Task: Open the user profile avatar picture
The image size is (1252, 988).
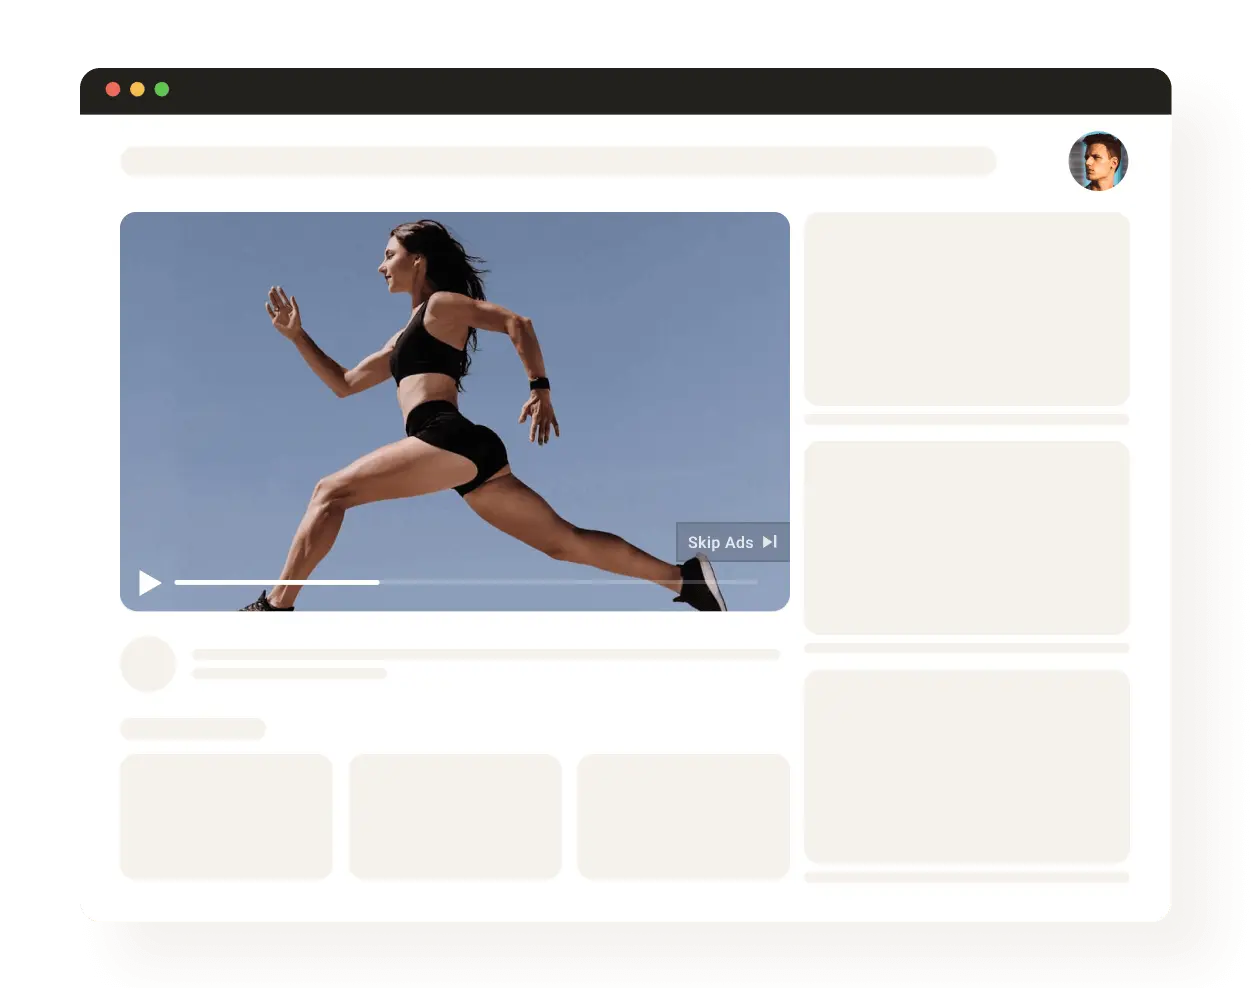Action: pyautogui.click(x=1098, y=160)
